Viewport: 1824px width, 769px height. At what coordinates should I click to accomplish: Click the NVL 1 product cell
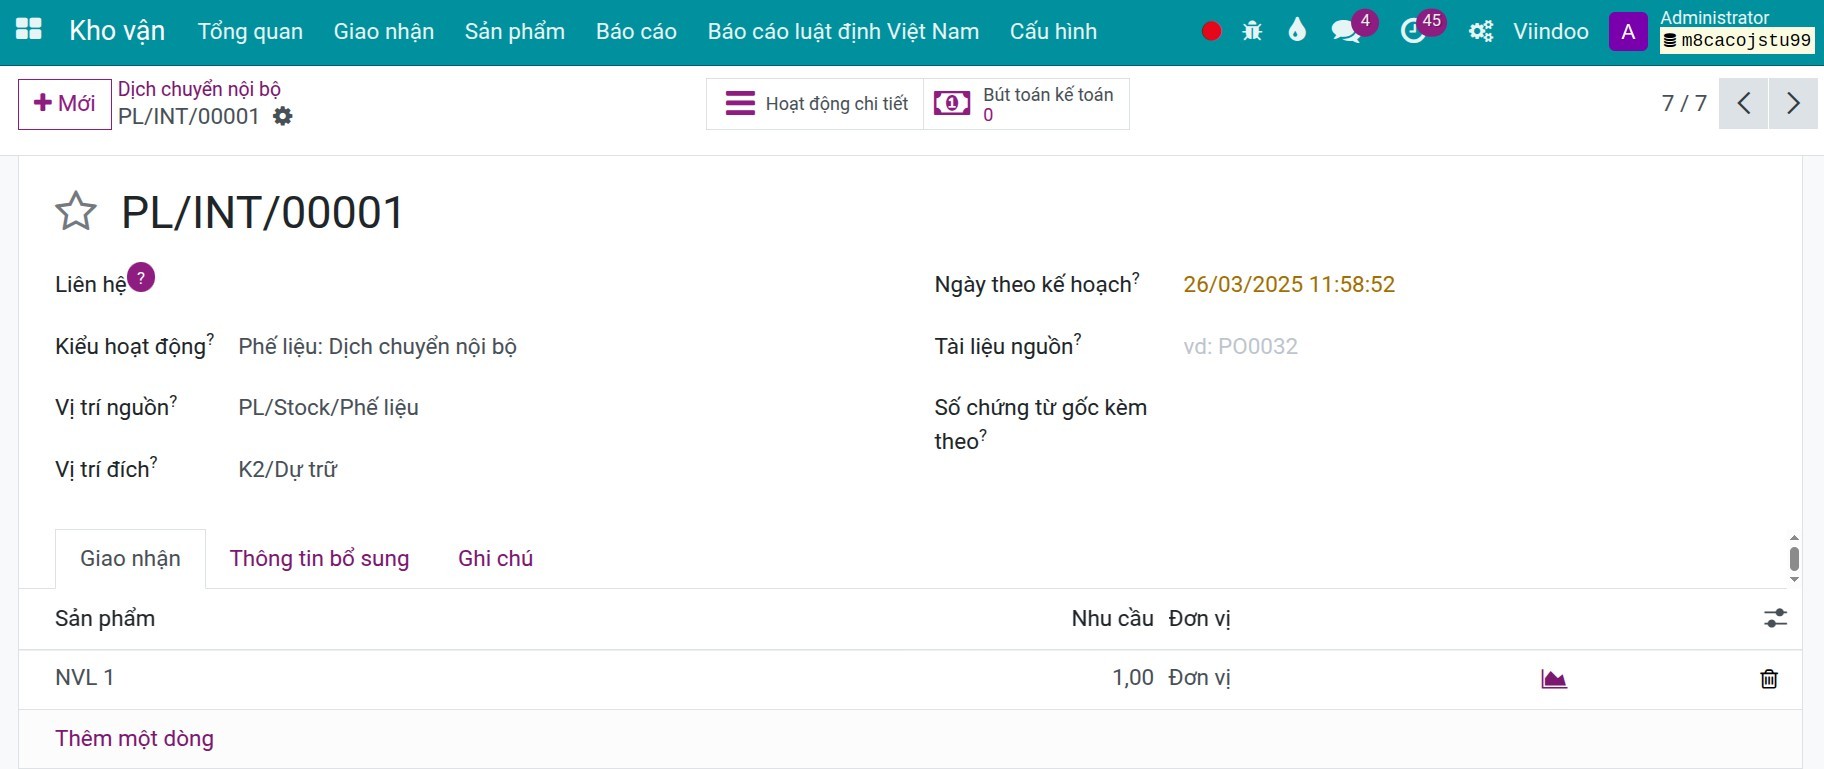85,678
